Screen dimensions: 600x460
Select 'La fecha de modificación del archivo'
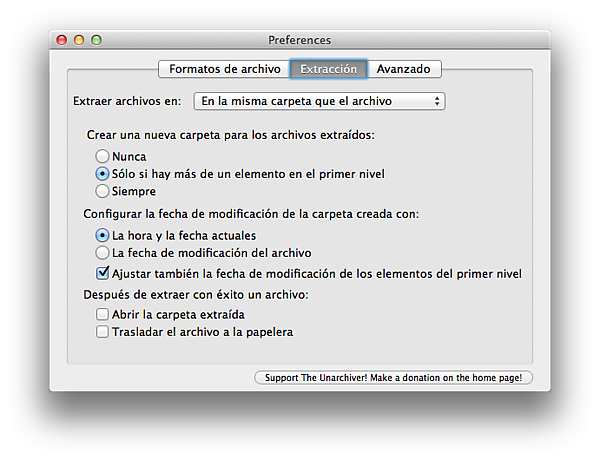pos(102,253)
